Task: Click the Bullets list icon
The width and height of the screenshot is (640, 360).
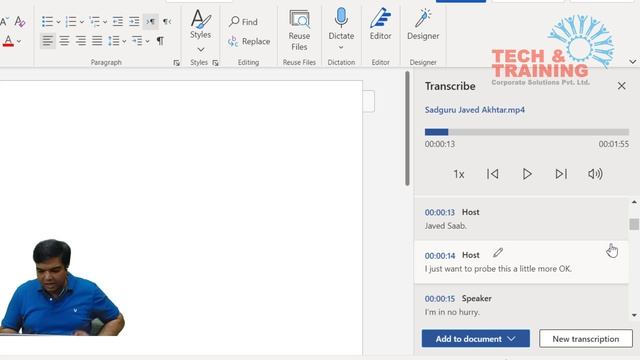Action: (x=47, y=22)
